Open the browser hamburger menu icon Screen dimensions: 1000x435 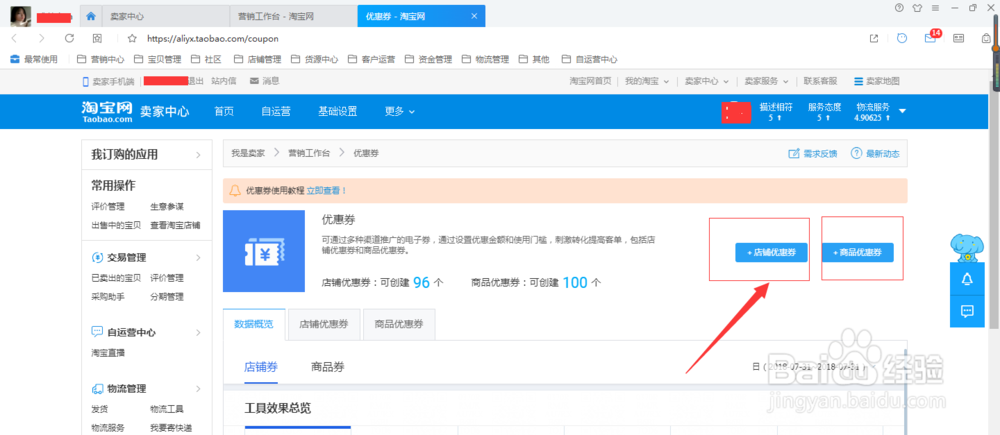[935, 8]
